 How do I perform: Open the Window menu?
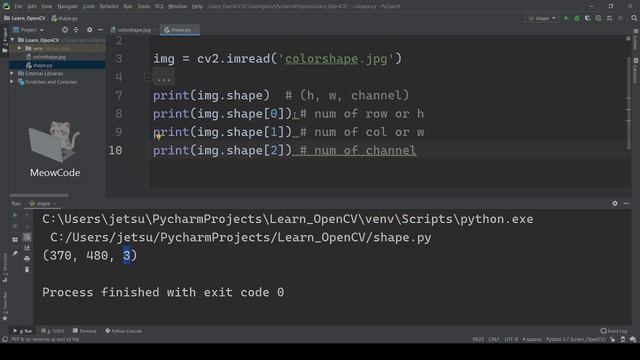177,6
